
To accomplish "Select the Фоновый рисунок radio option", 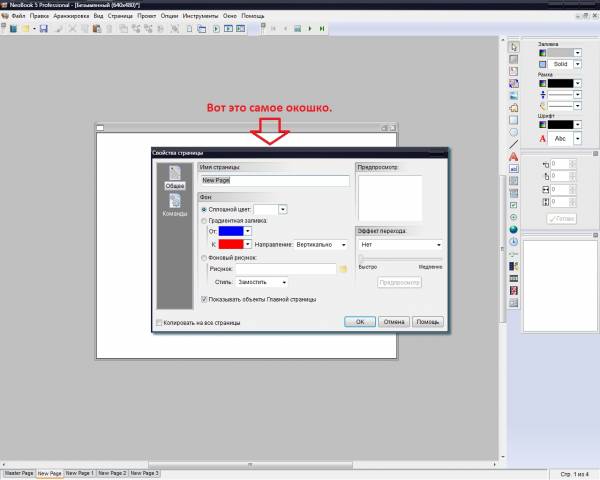I will 204,257.
